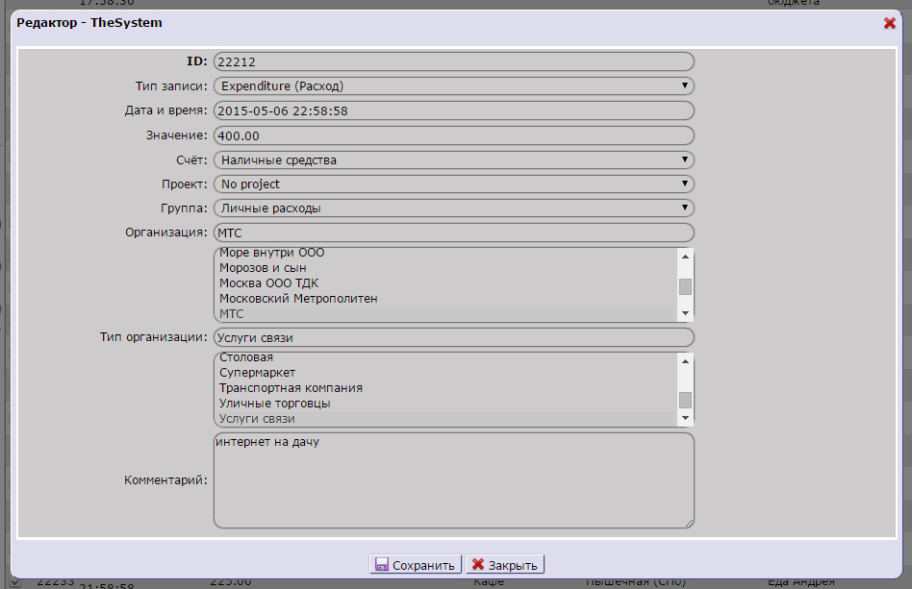Click the Тип организации text field
The width and height of the screenshot is (912, 589).
click(453, 338)
